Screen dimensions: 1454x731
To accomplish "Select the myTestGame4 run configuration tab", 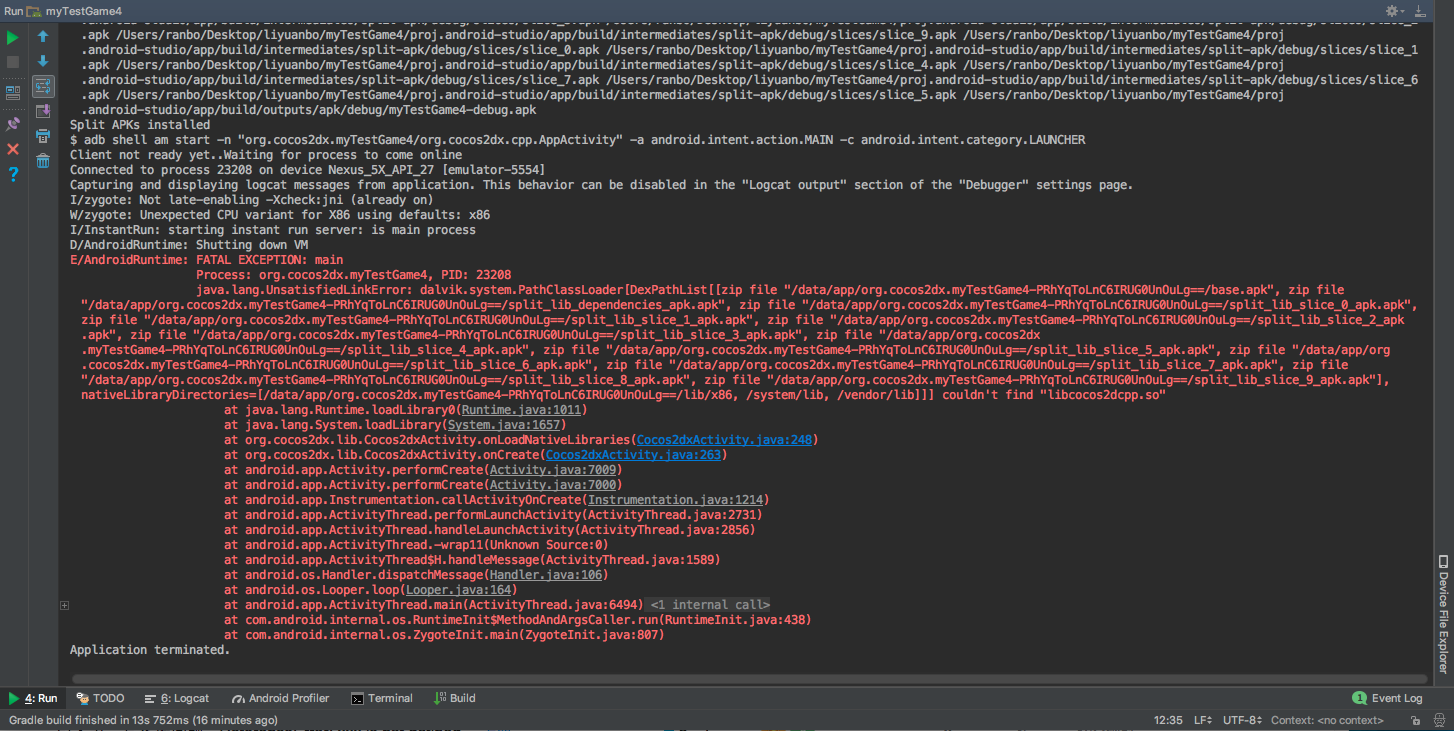I will tap(74, 10).
